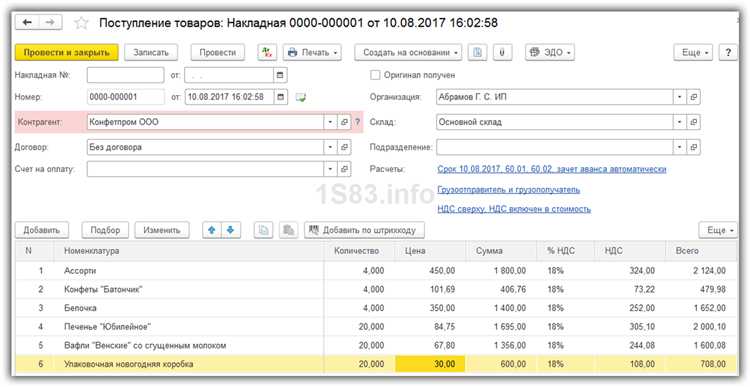750x387 pixels.
Task: Click the sum cell 1 695,00
Action: 501,327
